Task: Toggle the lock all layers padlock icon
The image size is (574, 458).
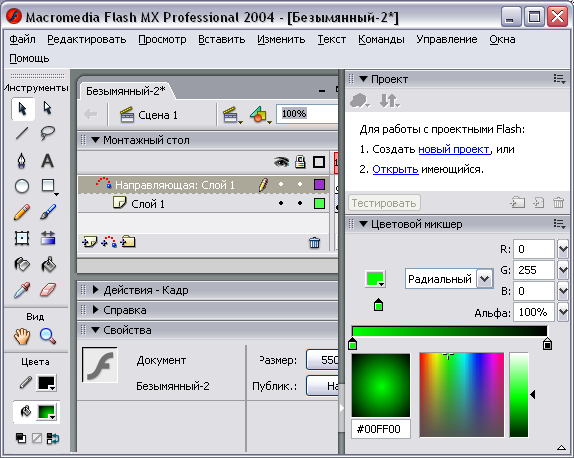Action: click(300, 161)
